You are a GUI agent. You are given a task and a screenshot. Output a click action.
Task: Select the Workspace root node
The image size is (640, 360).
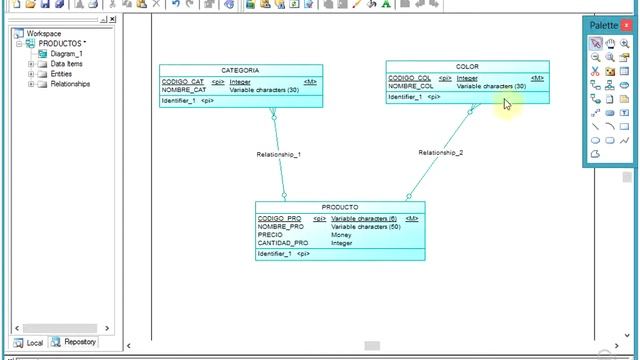(44, 33)
